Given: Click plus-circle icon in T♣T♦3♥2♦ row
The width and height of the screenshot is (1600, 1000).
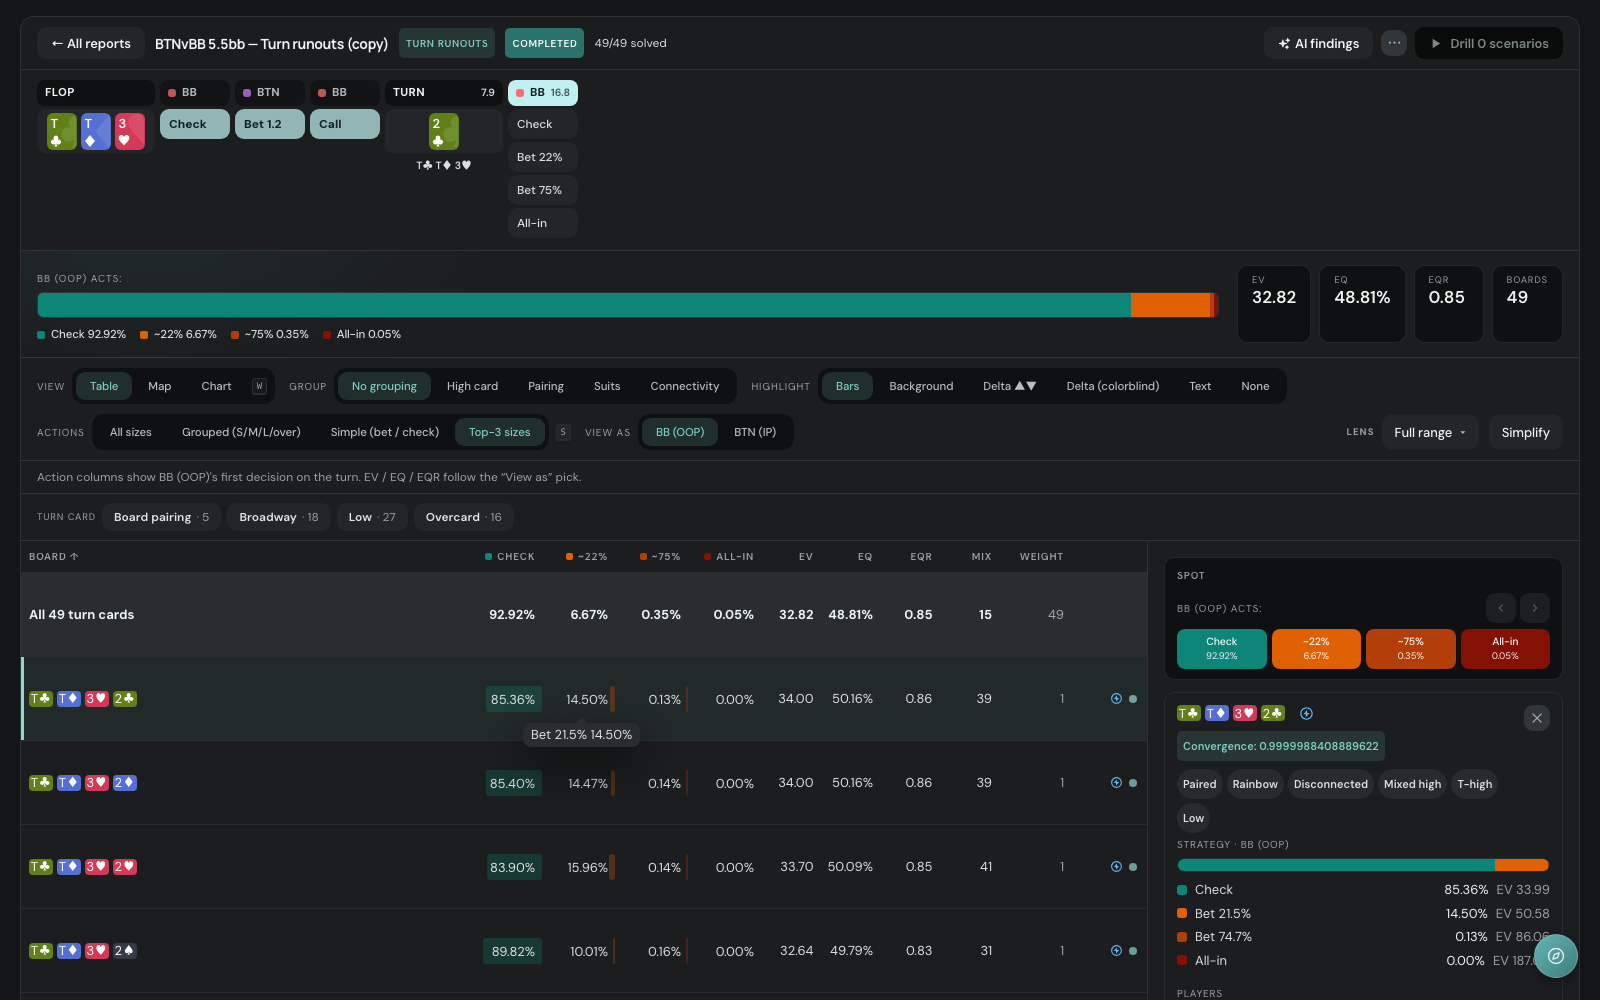Looking at the screenshot, I should coord(1116,783).
